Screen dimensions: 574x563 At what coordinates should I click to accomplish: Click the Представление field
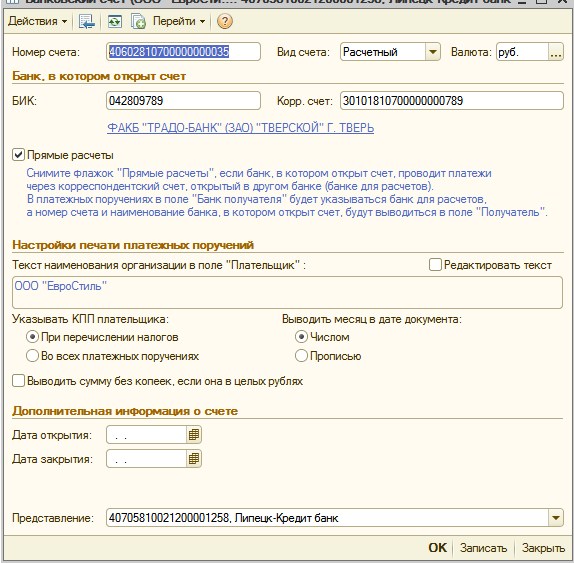tap(328, 518)
